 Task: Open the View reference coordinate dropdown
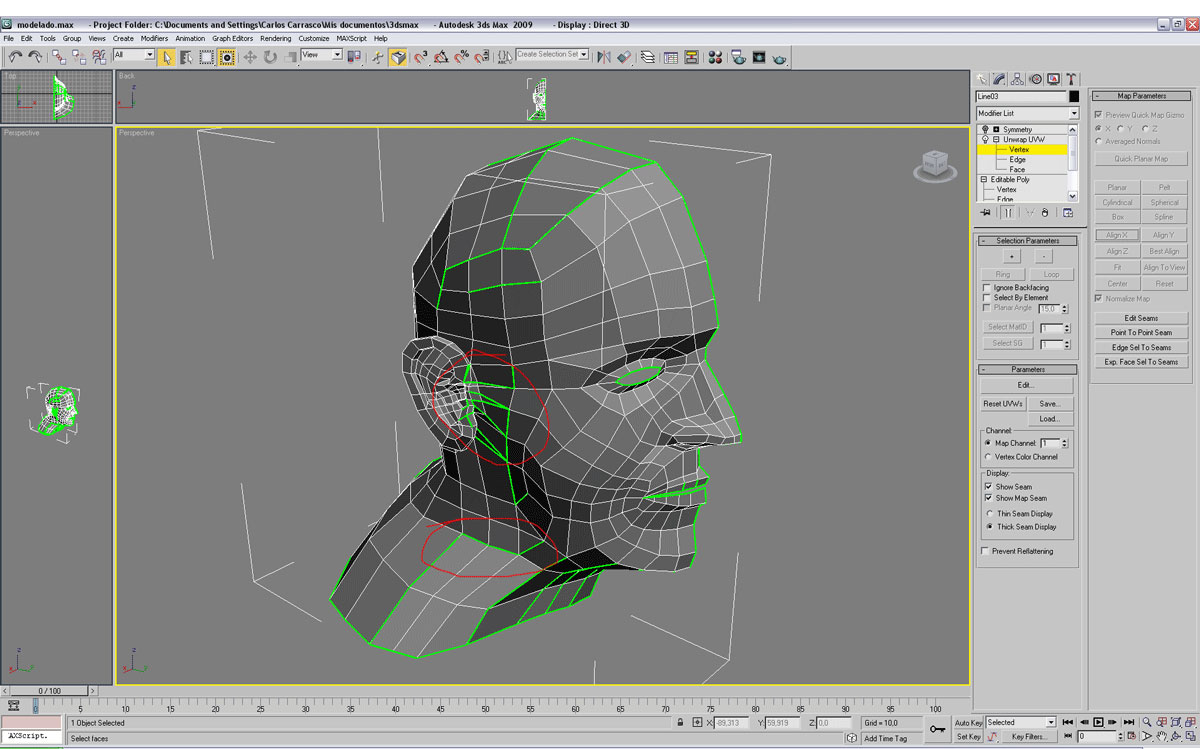[x=322, y=55]
